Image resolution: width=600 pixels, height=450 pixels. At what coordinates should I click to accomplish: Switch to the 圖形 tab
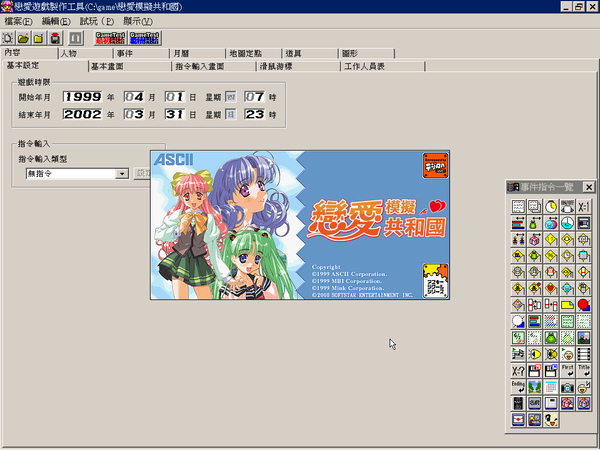[x=367, y=53]
